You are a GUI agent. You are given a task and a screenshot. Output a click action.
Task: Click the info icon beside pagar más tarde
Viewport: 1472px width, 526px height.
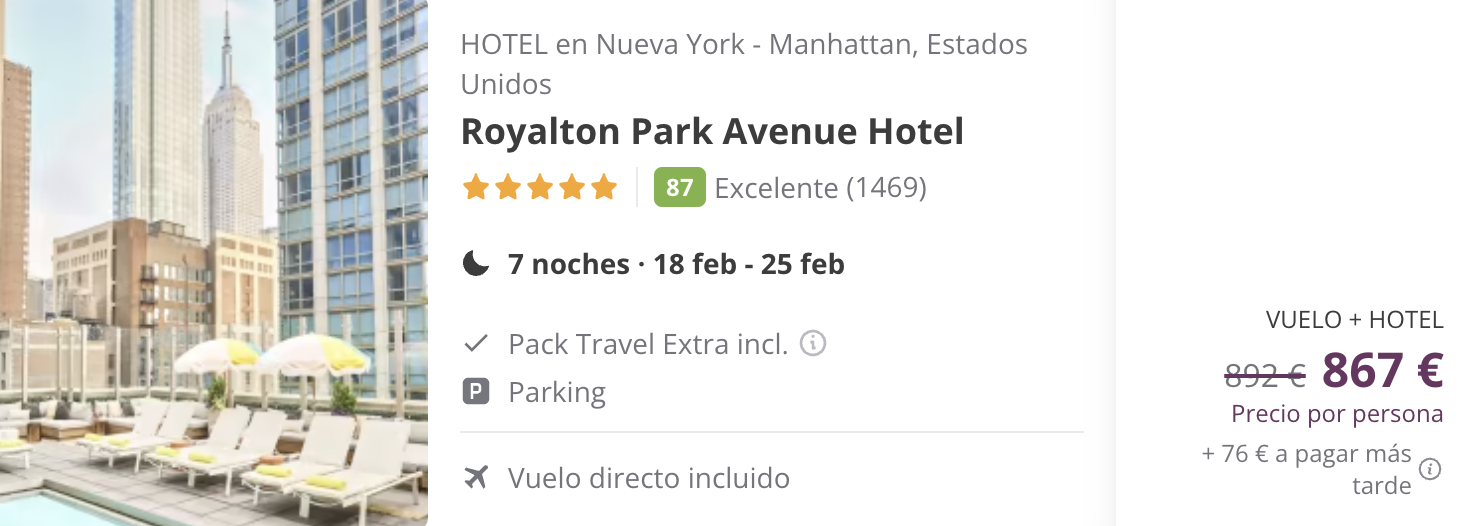[x=1430, y=468]
